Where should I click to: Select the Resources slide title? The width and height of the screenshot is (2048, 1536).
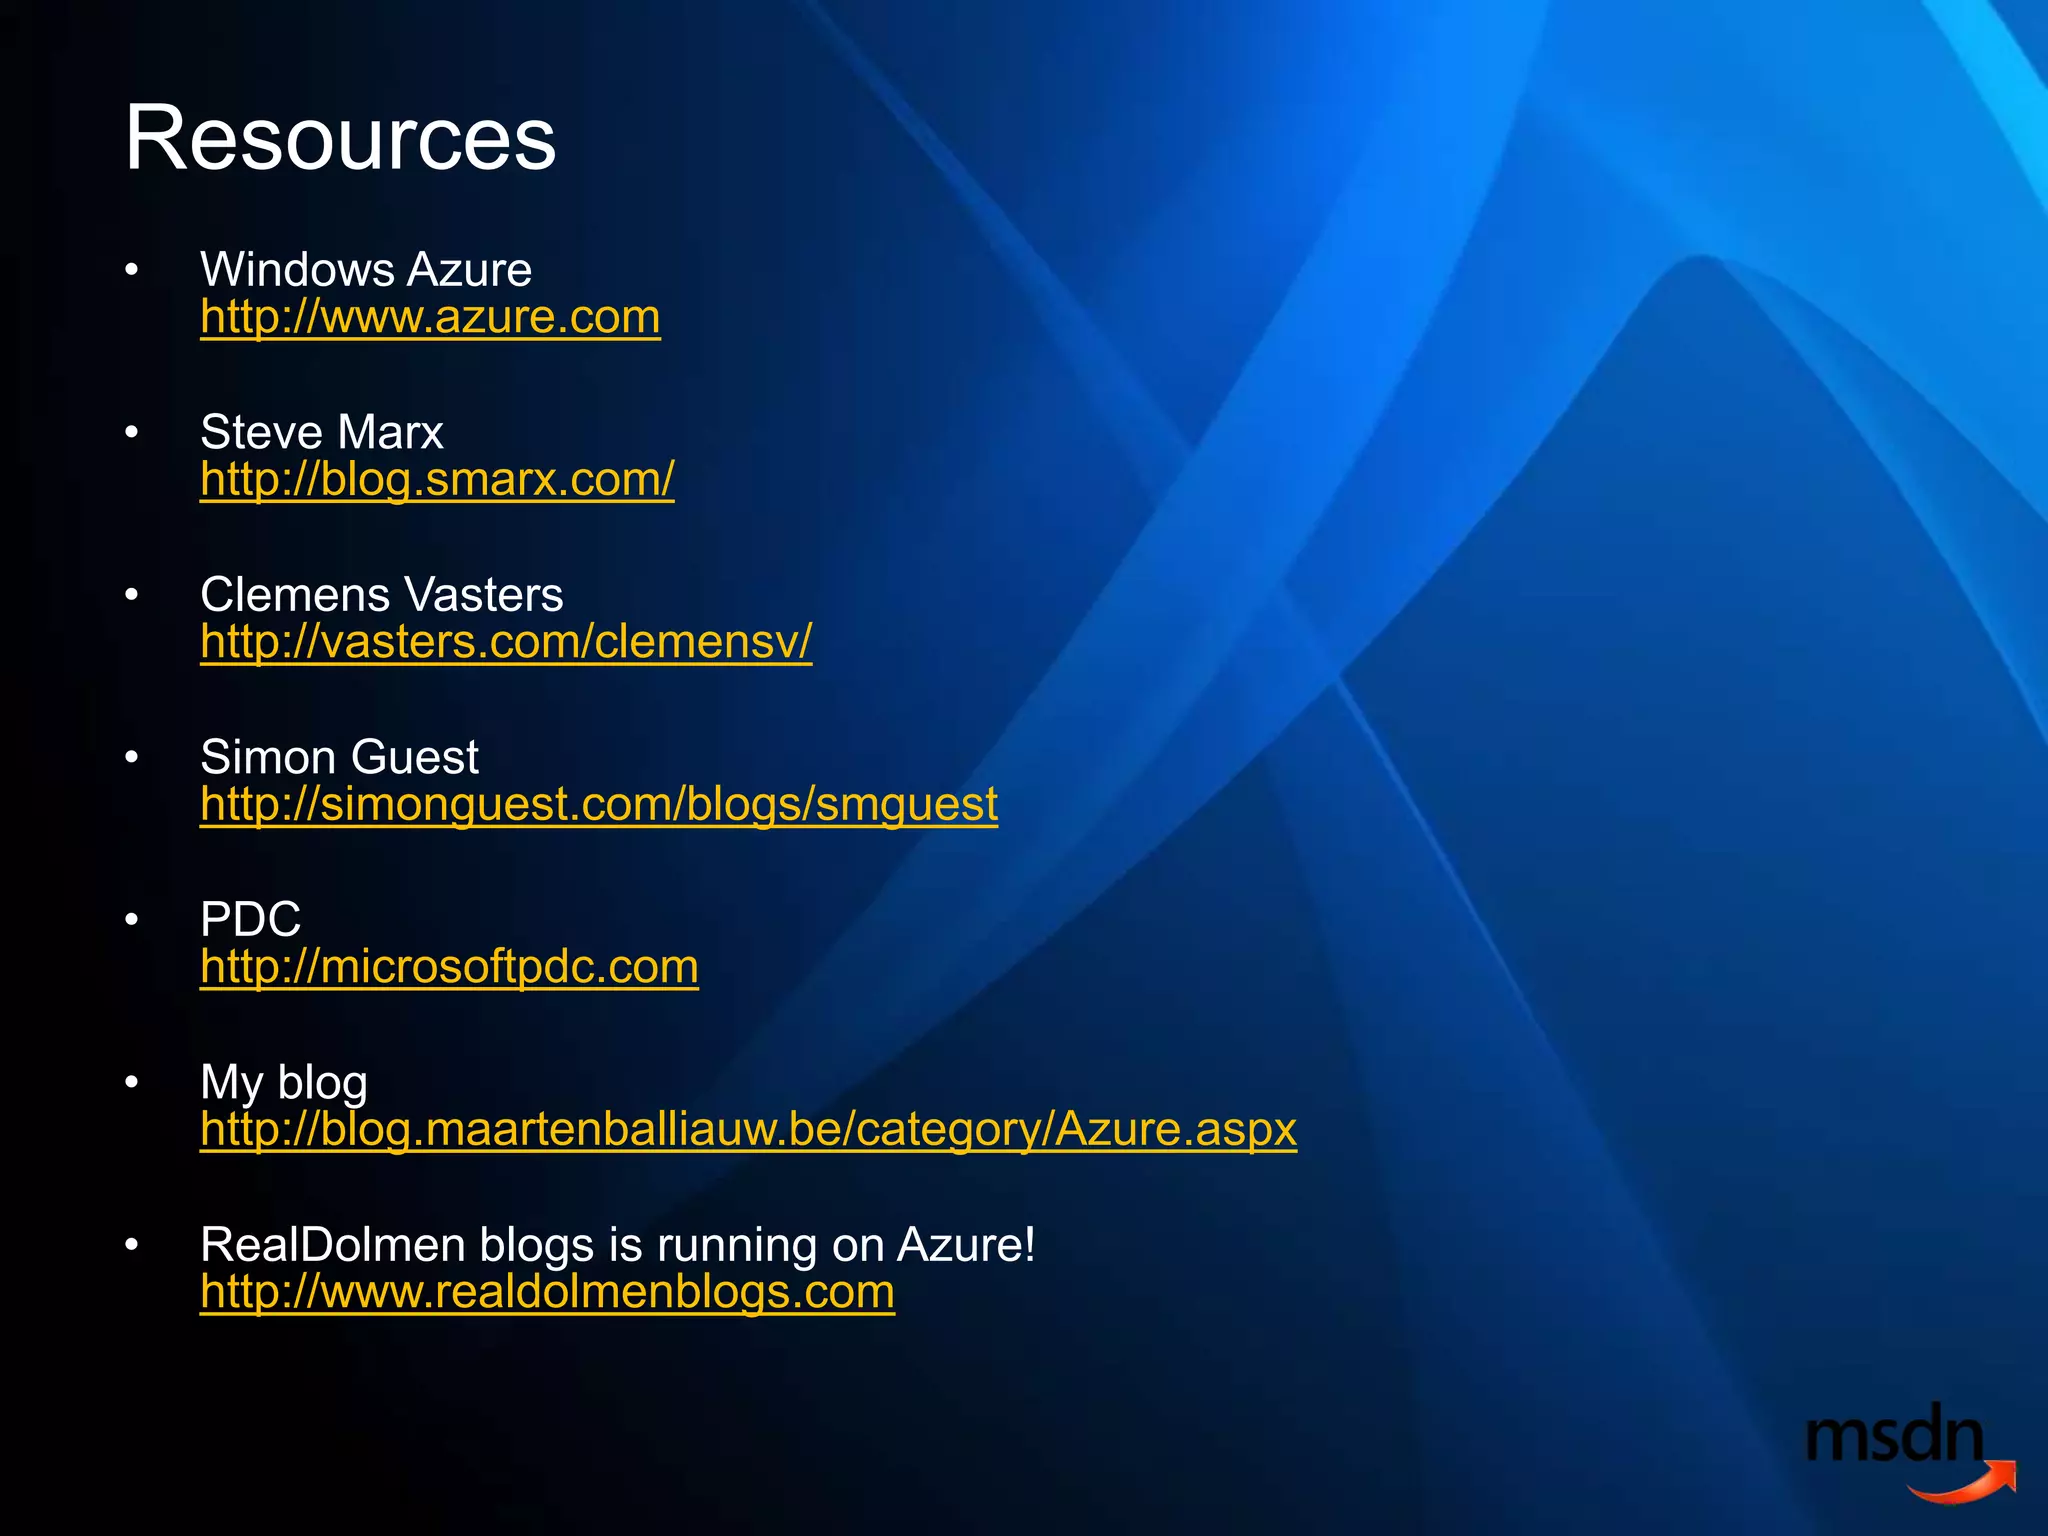point(340,138)
